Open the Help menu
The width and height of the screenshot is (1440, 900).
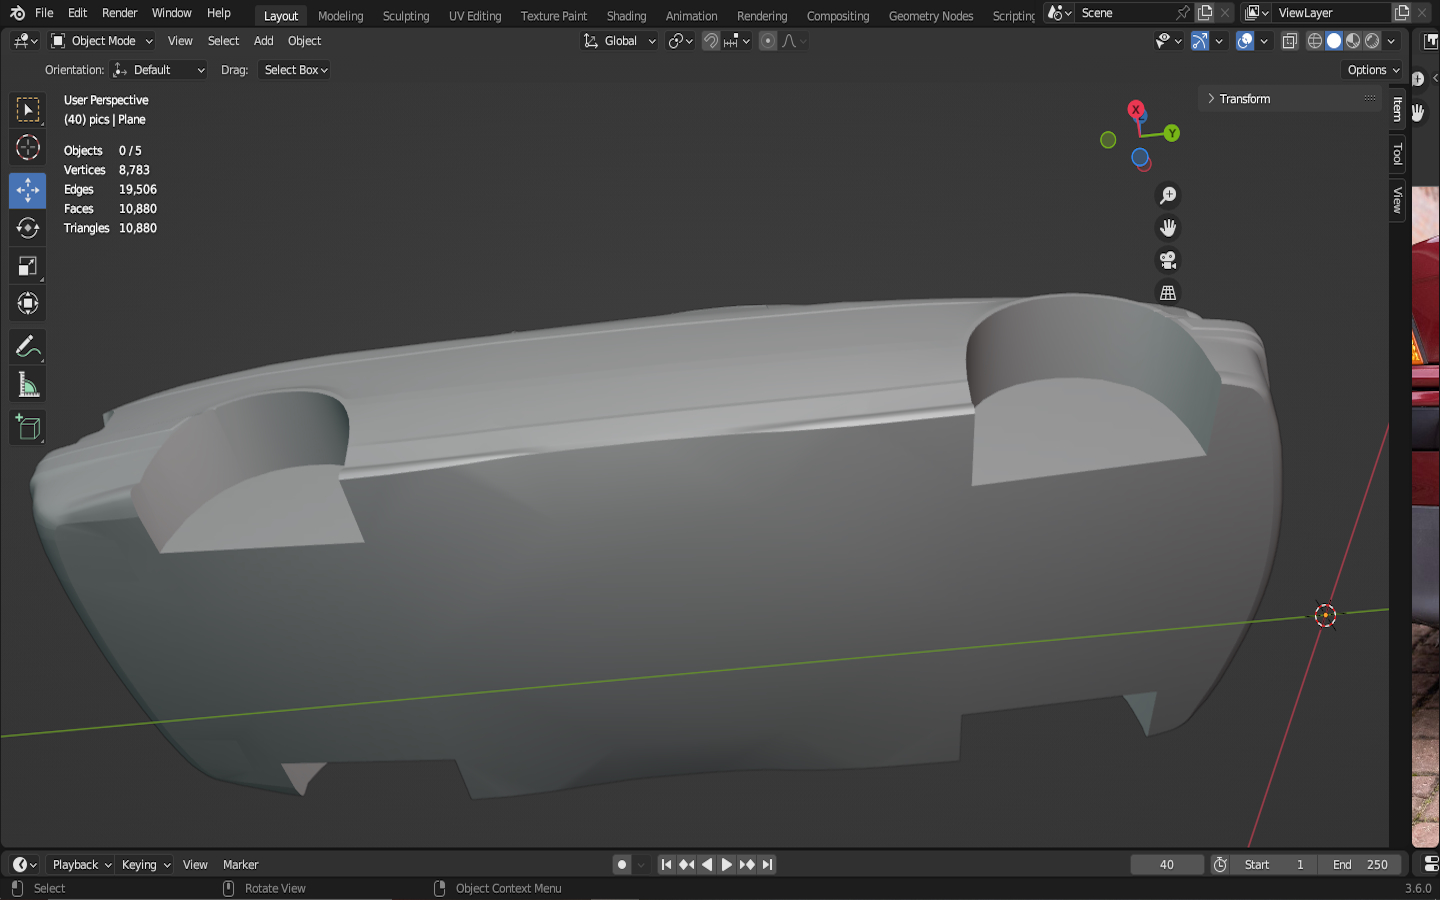click(x=219, y=13)
